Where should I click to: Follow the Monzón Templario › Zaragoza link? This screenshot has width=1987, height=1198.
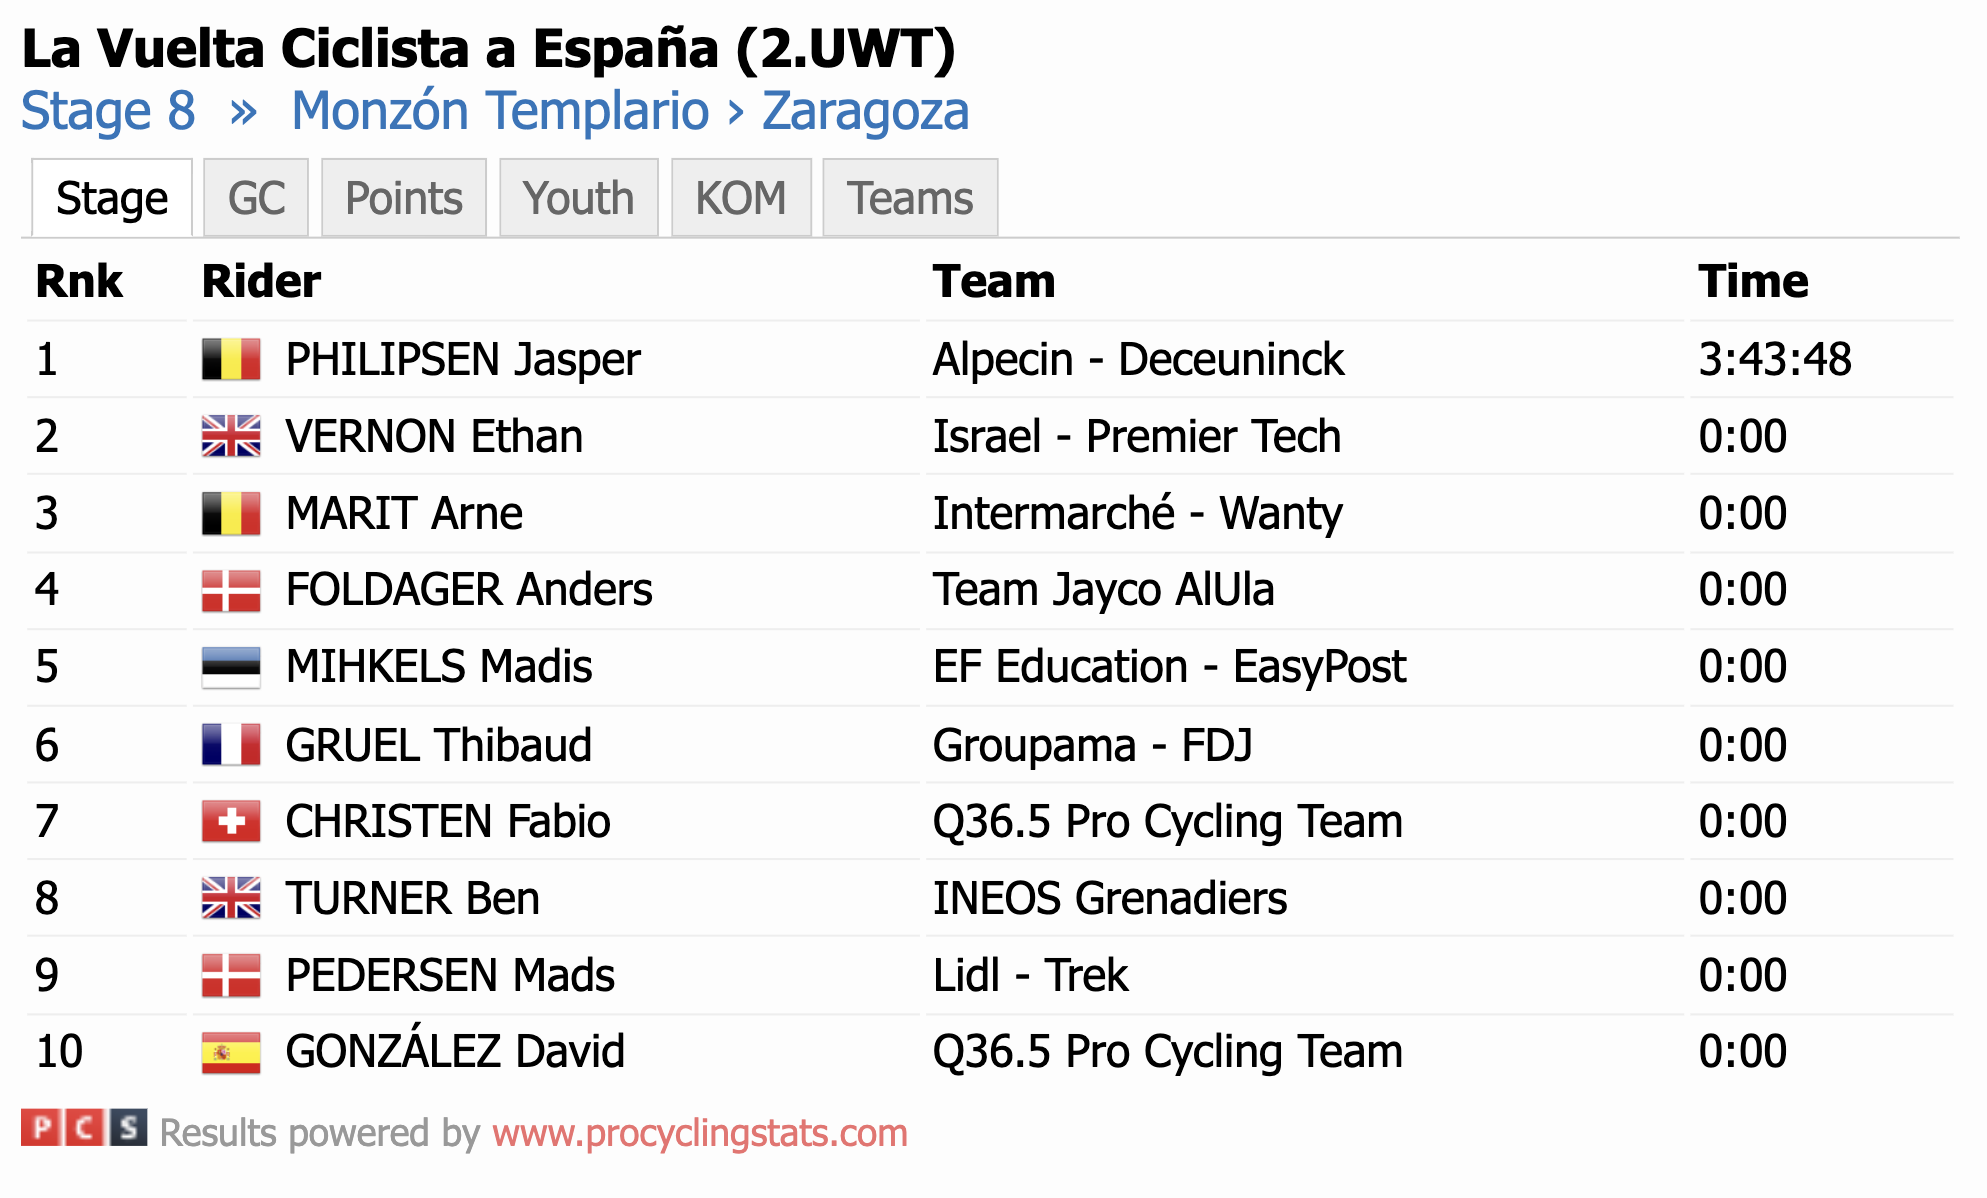[x=630, y=111]
